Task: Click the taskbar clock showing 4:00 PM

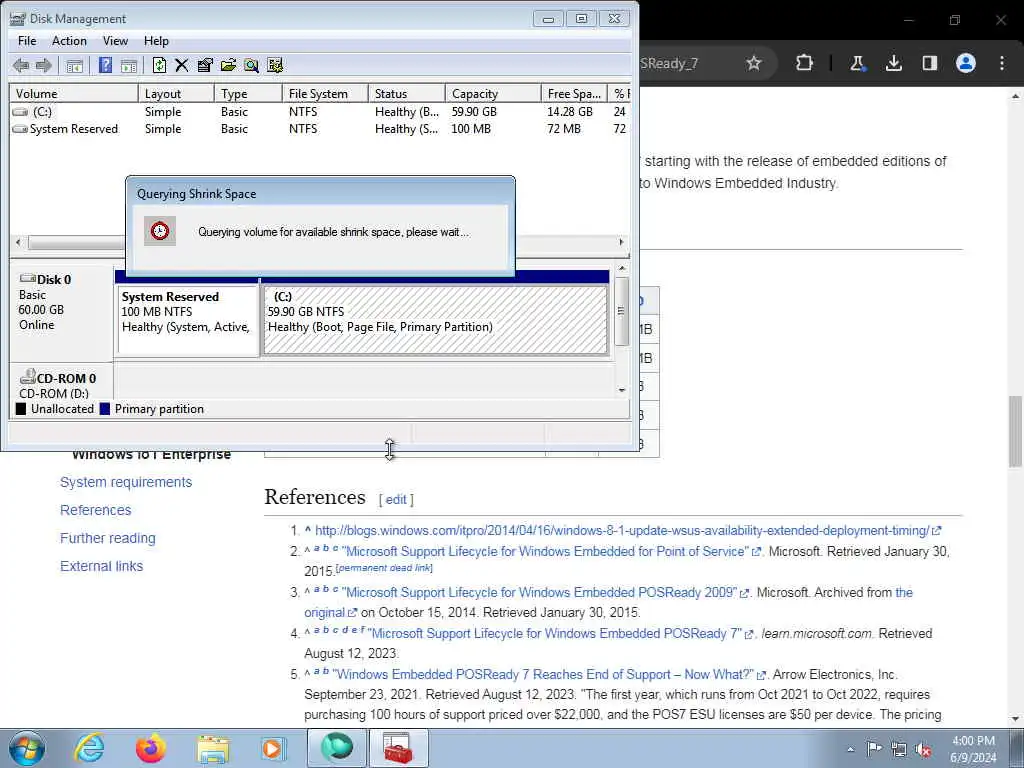Action: (x=973, y=749)
